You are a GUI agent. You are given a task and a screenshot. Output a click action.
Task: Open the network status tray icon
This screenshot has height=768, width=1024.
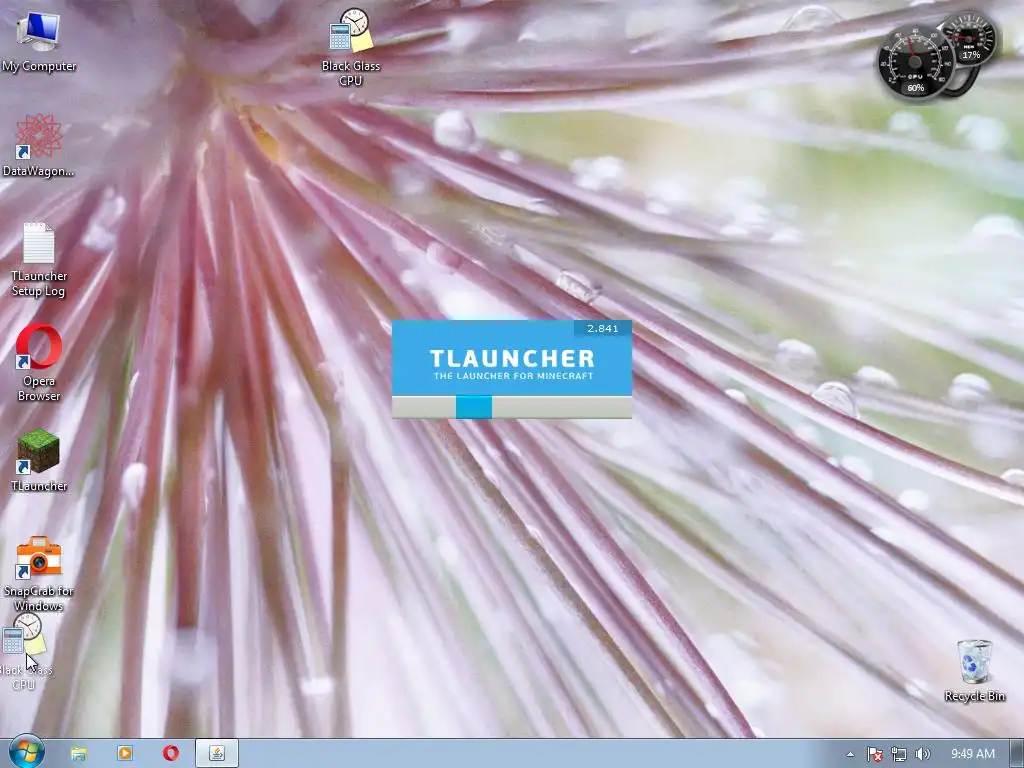pyautogui.click(x=899, y=754)
